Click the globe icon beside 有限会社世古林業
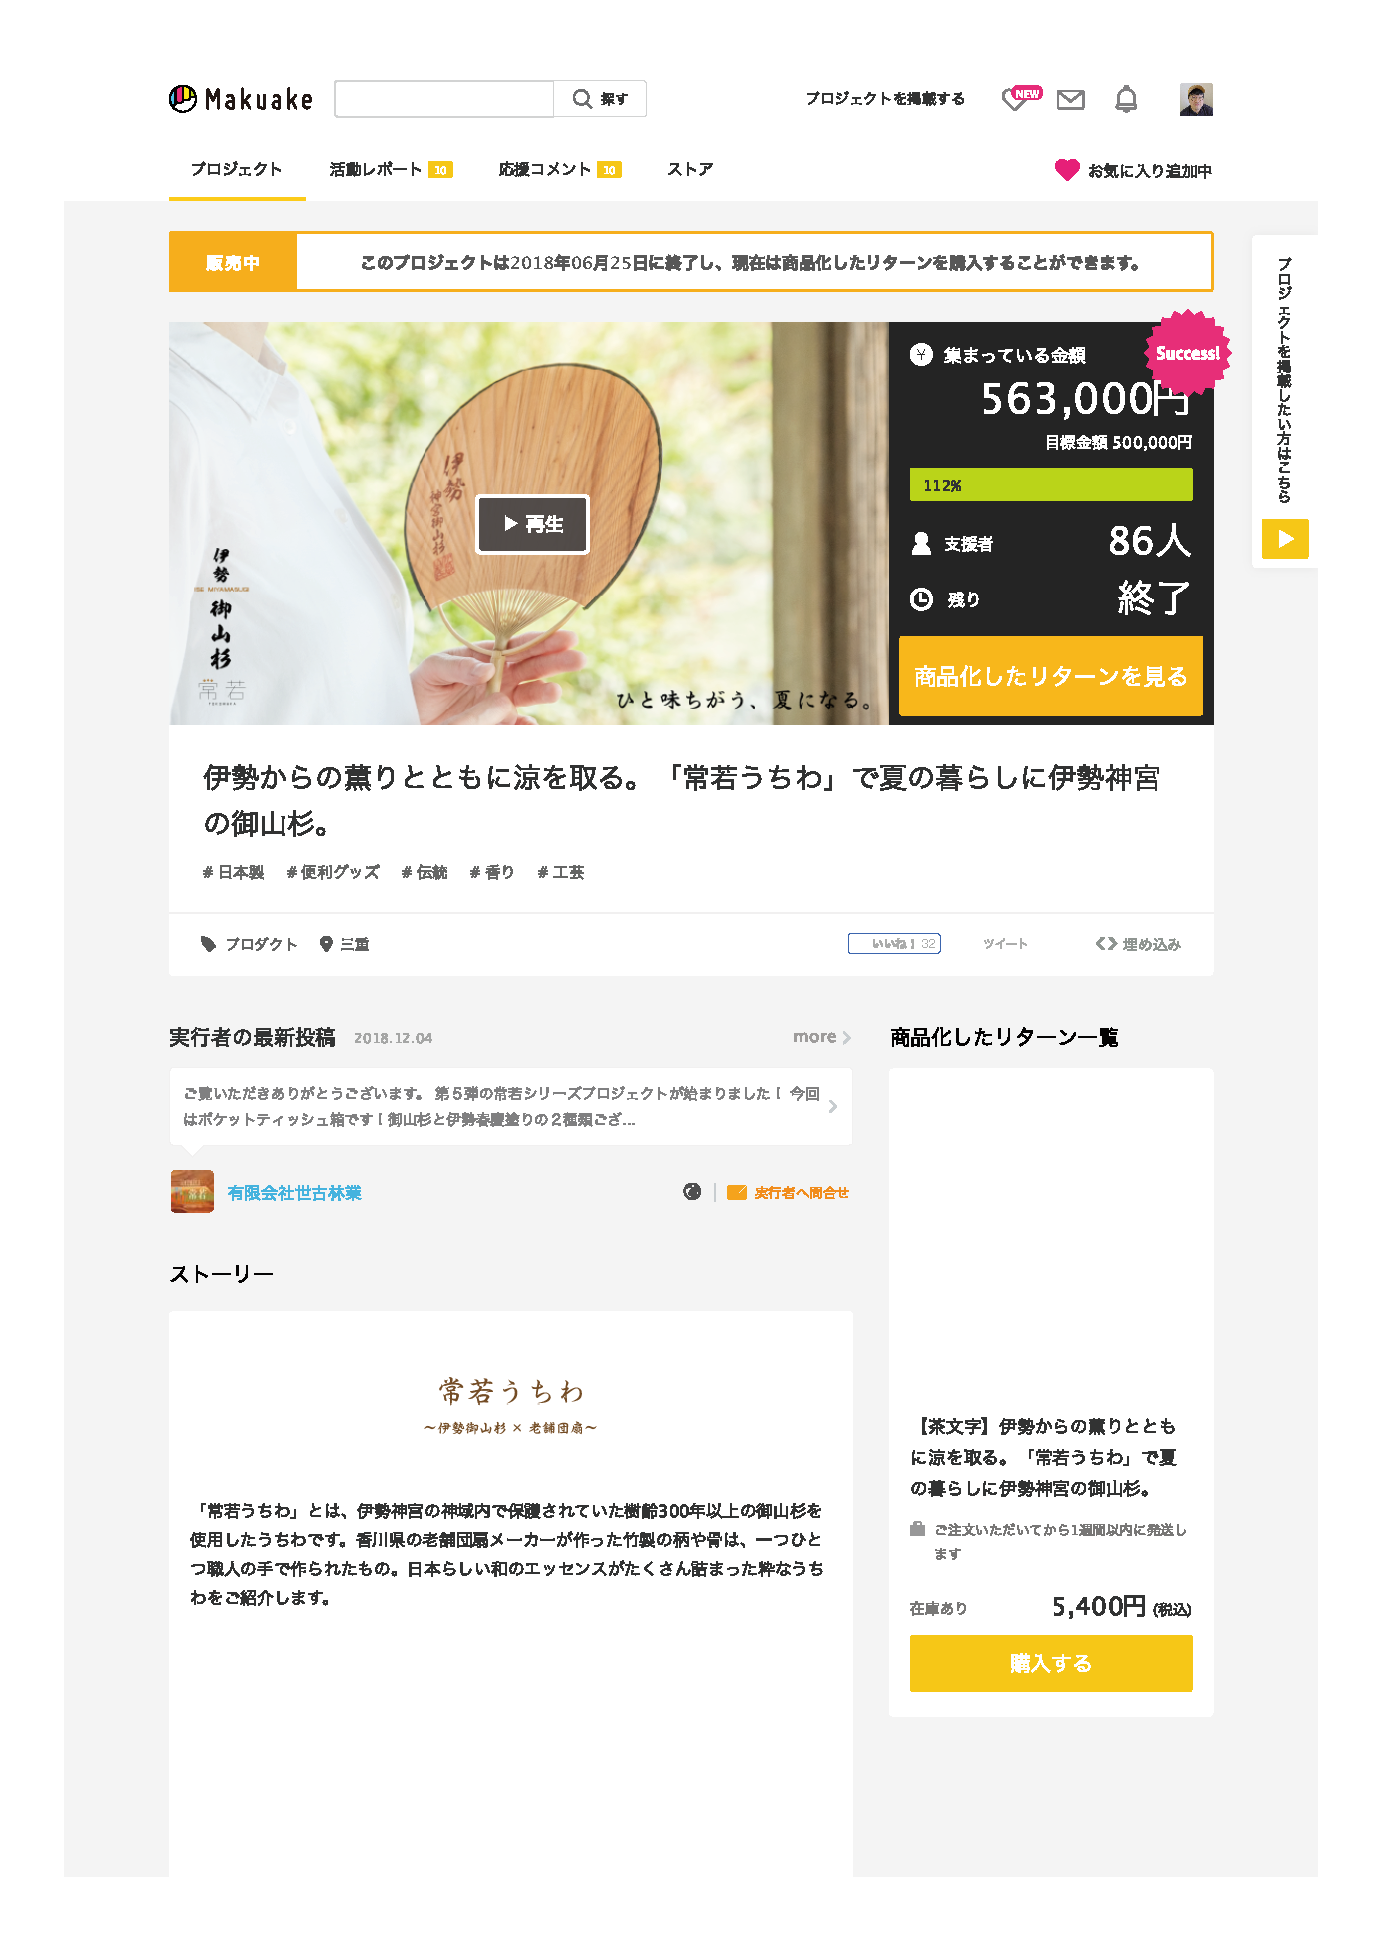The image size is (1380, 1939). [692, 1191]
